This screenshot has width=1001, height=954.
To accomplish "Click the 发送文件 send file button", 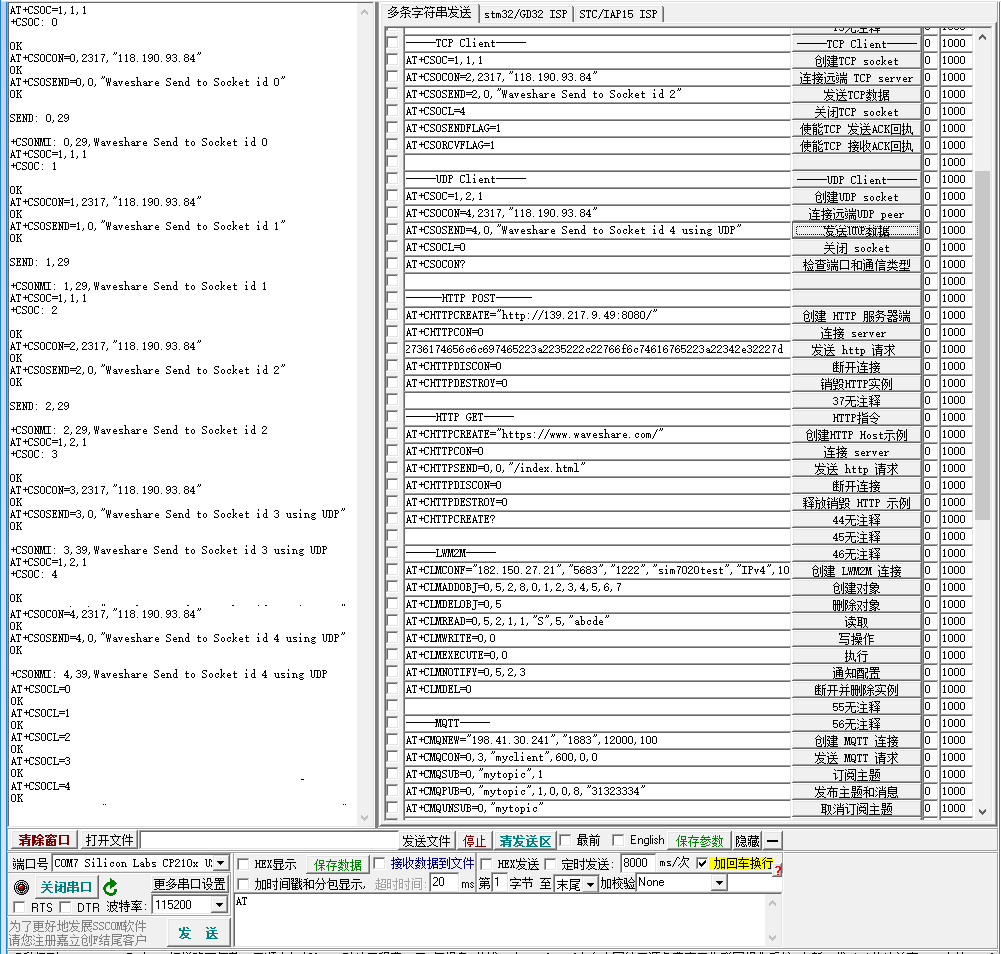I will tap(426, 840).
